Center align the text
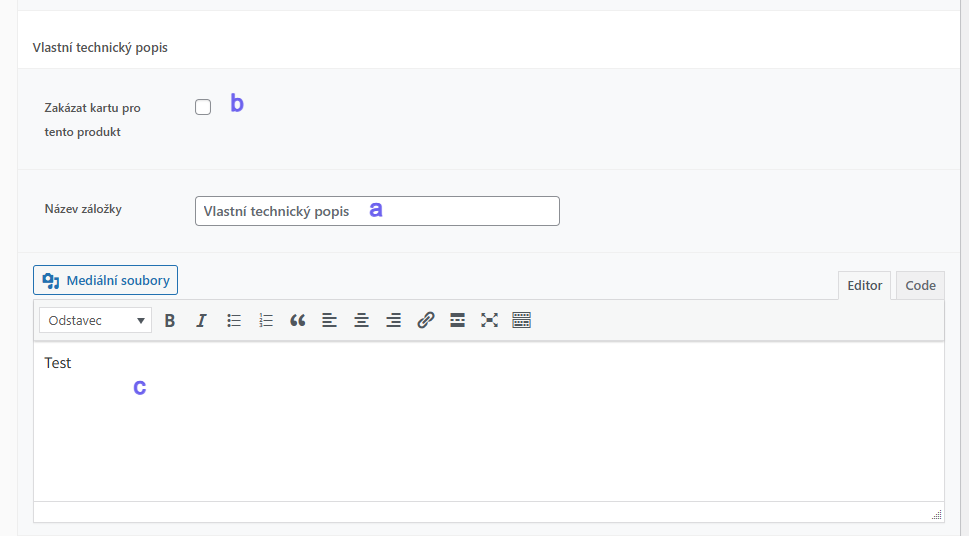This screenshot has height=536, width=969. [x=362, y=320]
